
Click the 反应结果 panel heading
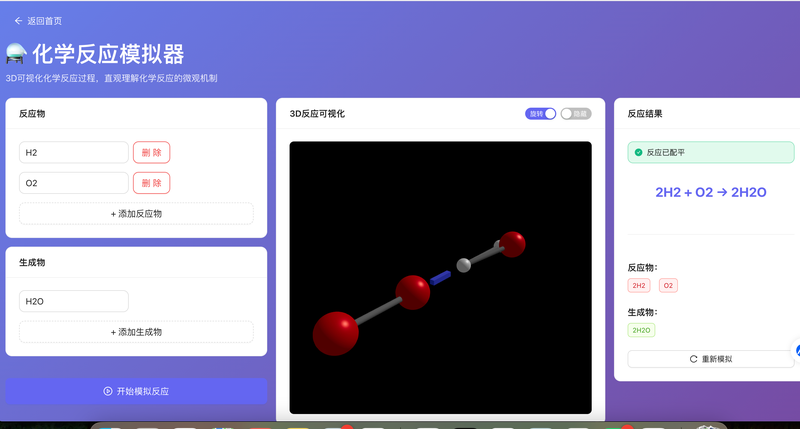coord(645,114)
